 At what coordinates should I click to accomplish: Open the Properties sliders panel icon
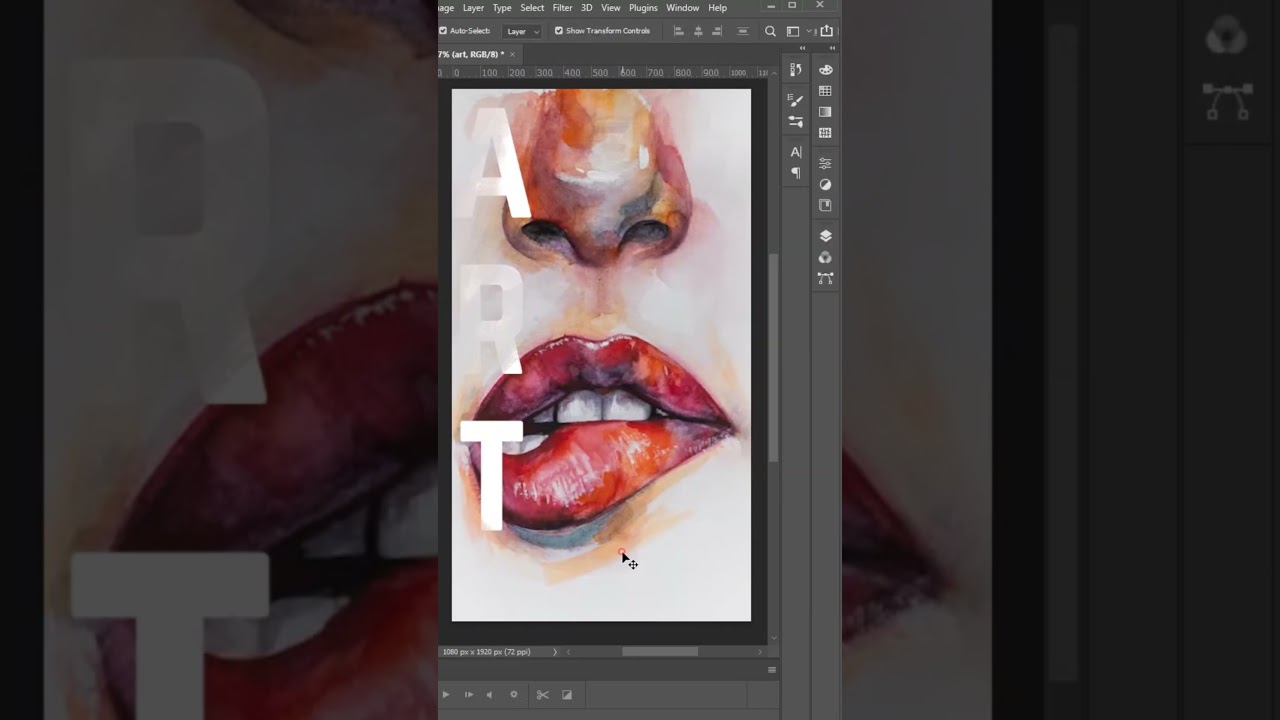(x=825, y=163)
